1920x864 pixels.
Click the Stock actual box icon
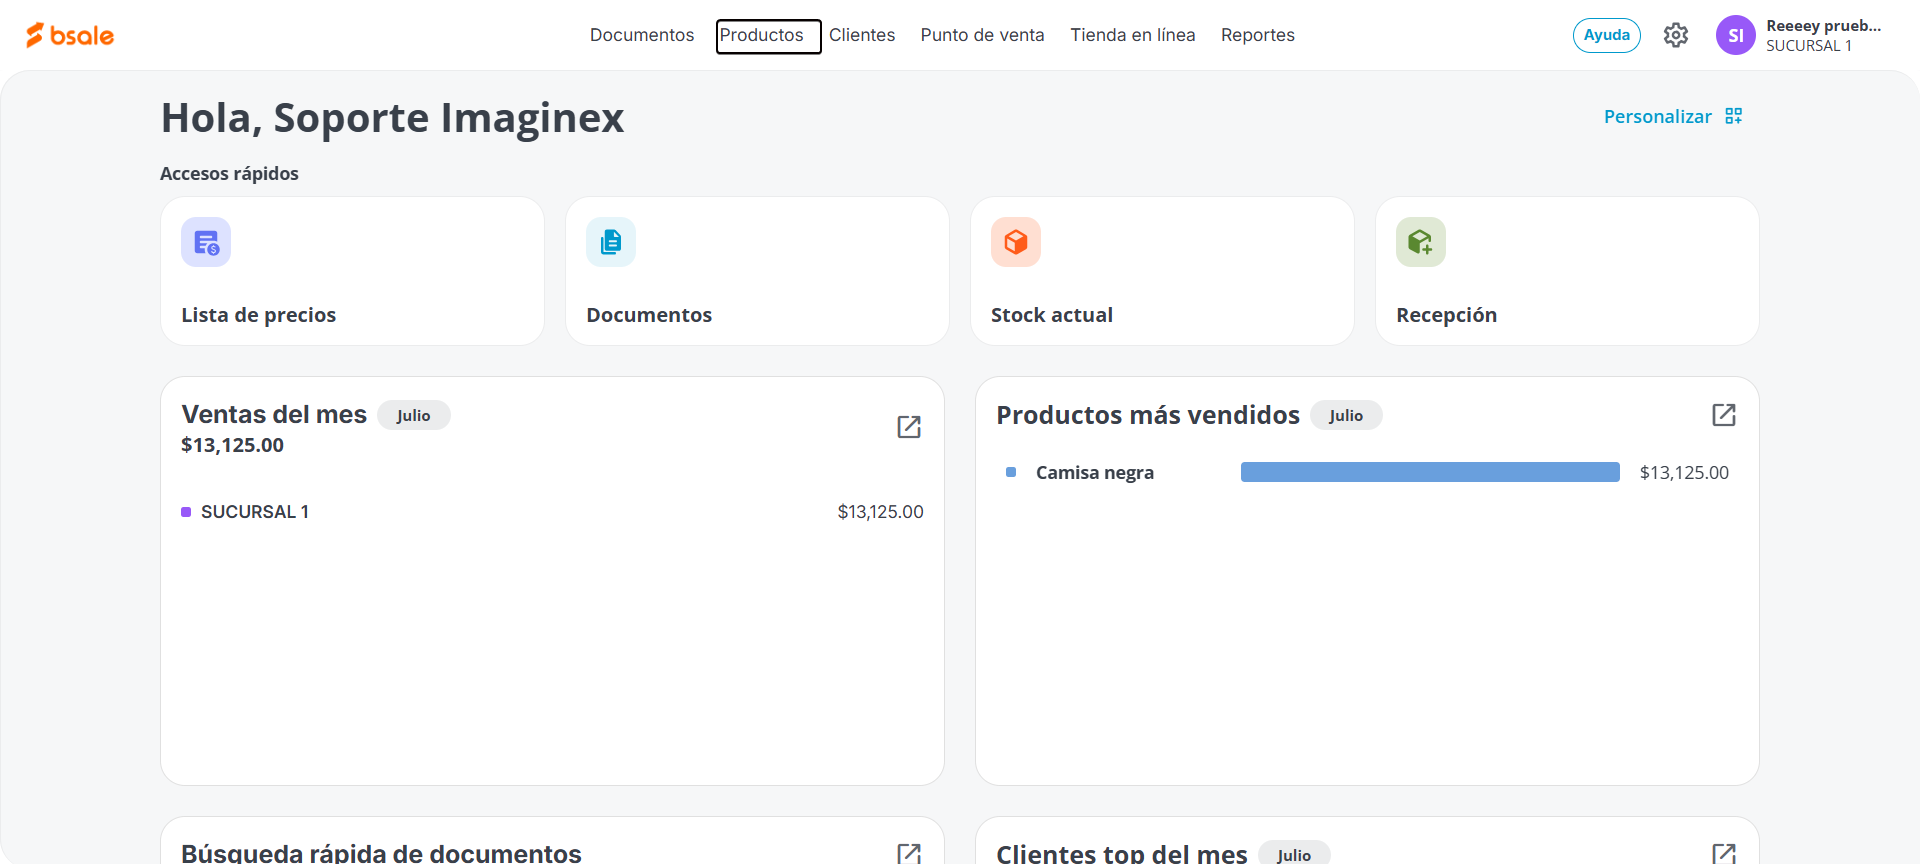coord(1016,242)
